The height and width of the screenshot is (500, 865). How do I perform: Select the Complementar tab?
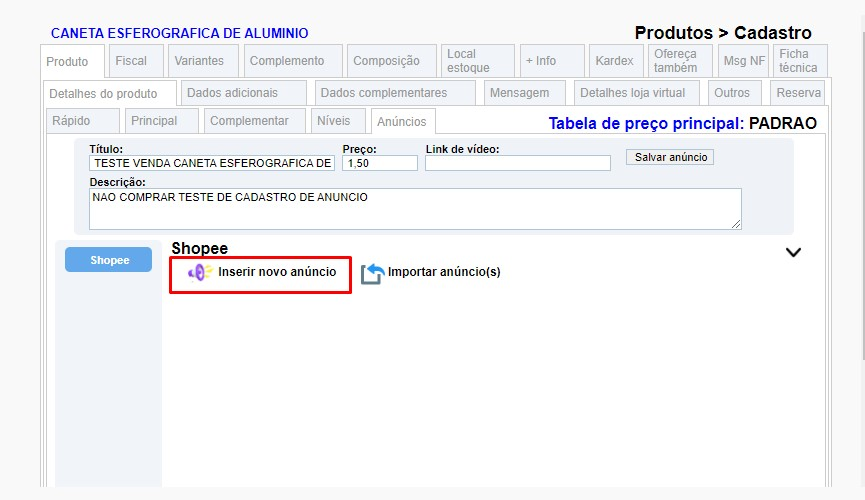coord(254,121)
